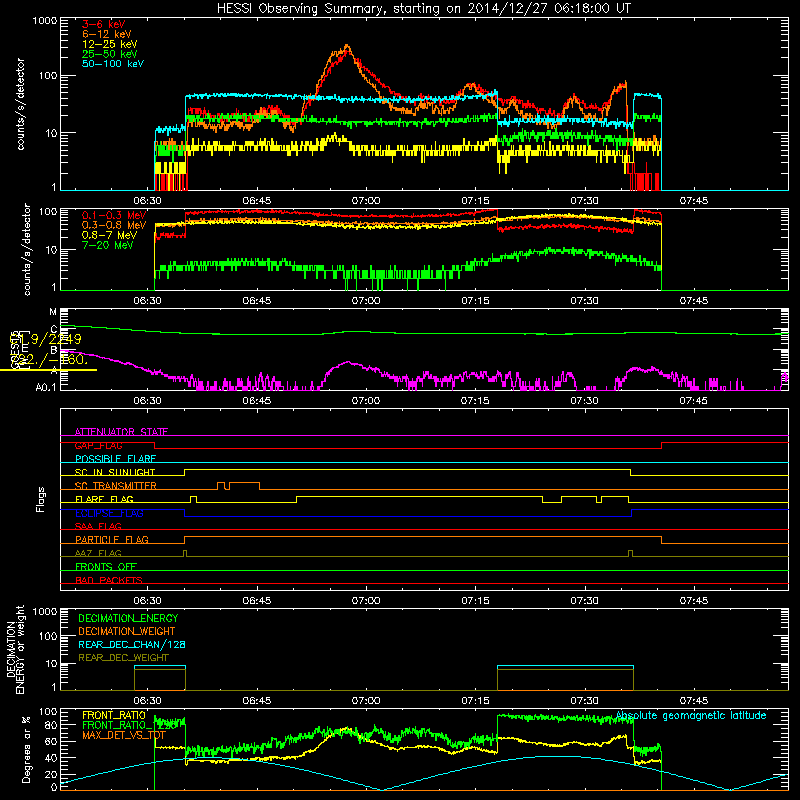
Task: Select the '25-50 keV' legend label
Action: click(x=110, y=54)
